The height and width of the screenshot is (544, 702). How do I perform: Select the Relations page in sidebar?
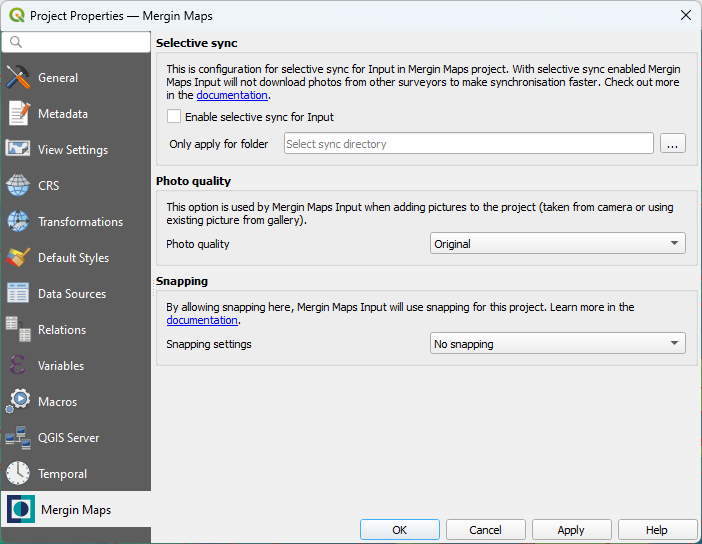62,330
